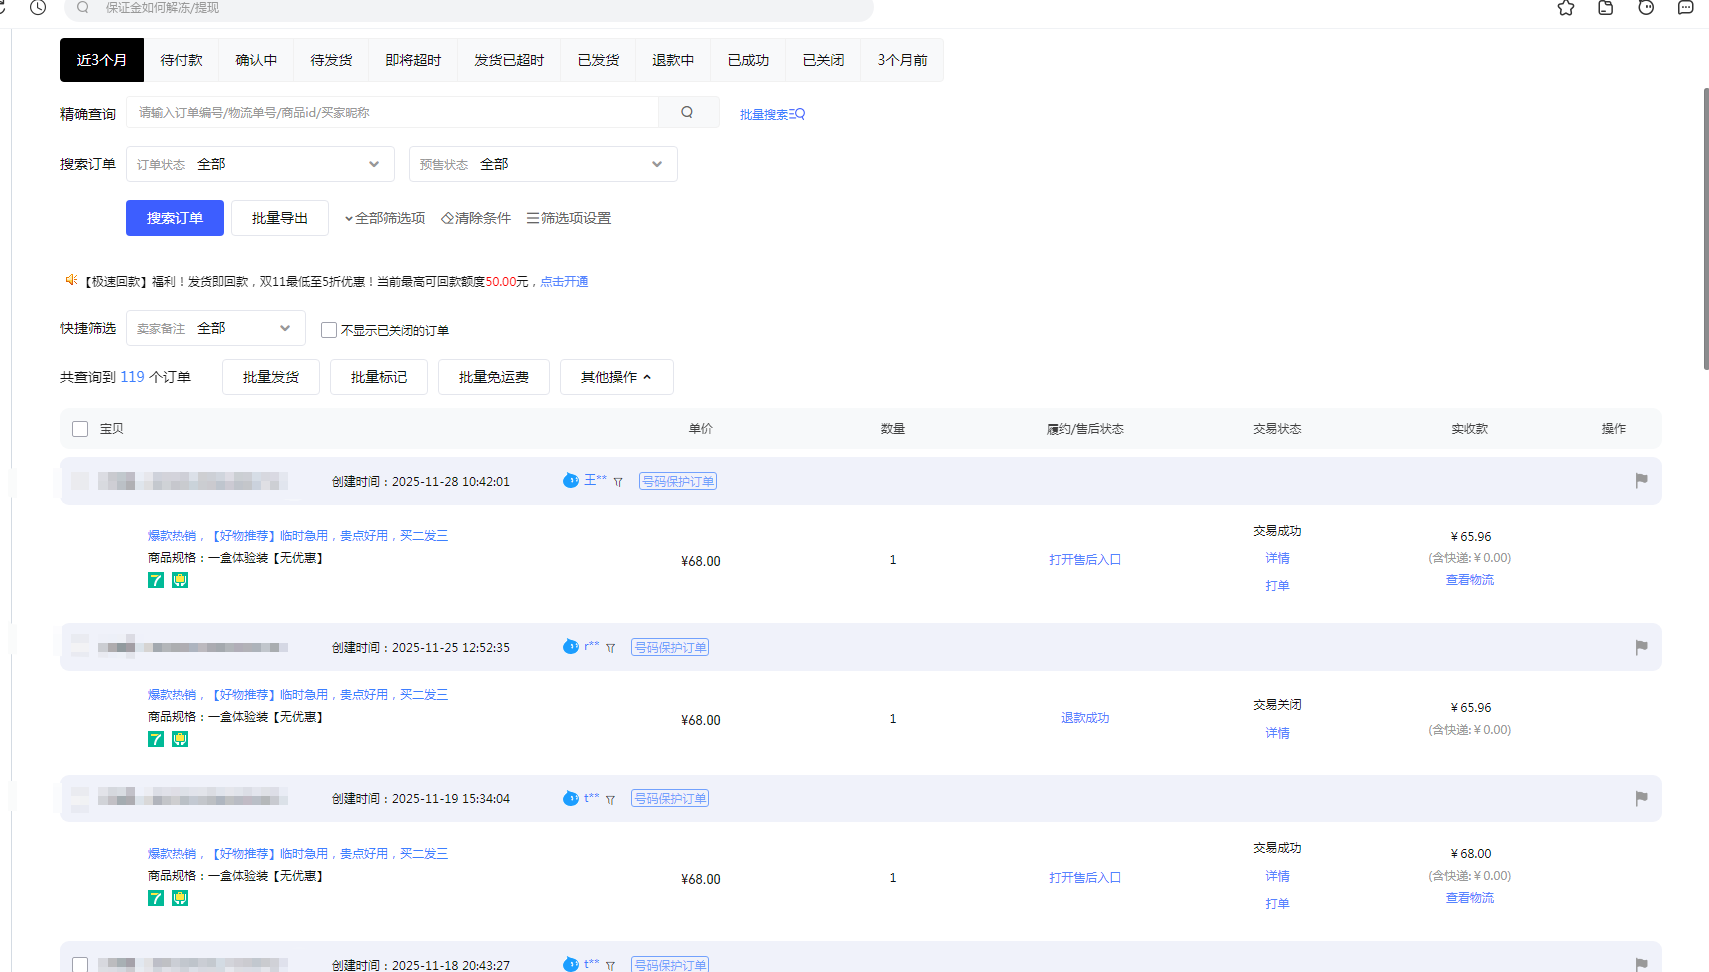
Task: Enable 不显示已关闭的订单 checkbox
Action: pyautogui.click(x=329, y=330)
